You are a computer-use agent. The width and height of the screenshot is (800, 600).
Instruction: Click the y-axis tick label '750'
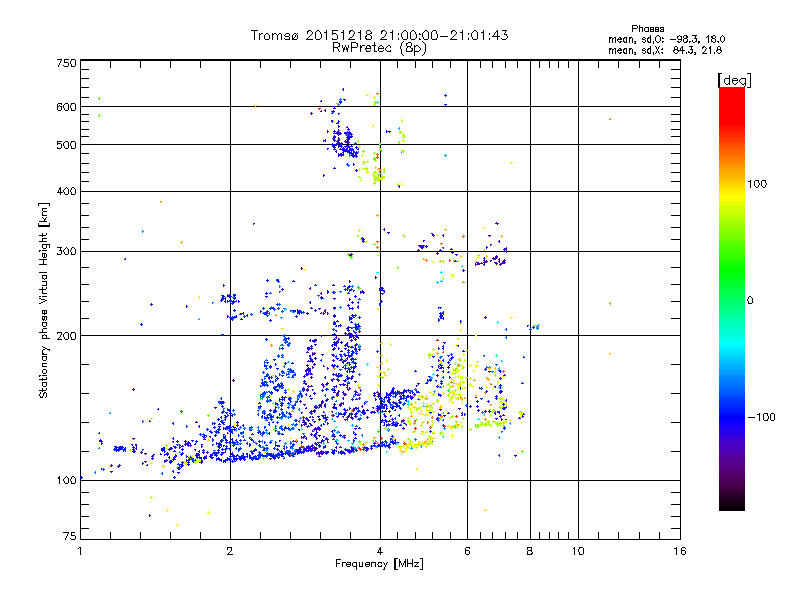[66, 63]
